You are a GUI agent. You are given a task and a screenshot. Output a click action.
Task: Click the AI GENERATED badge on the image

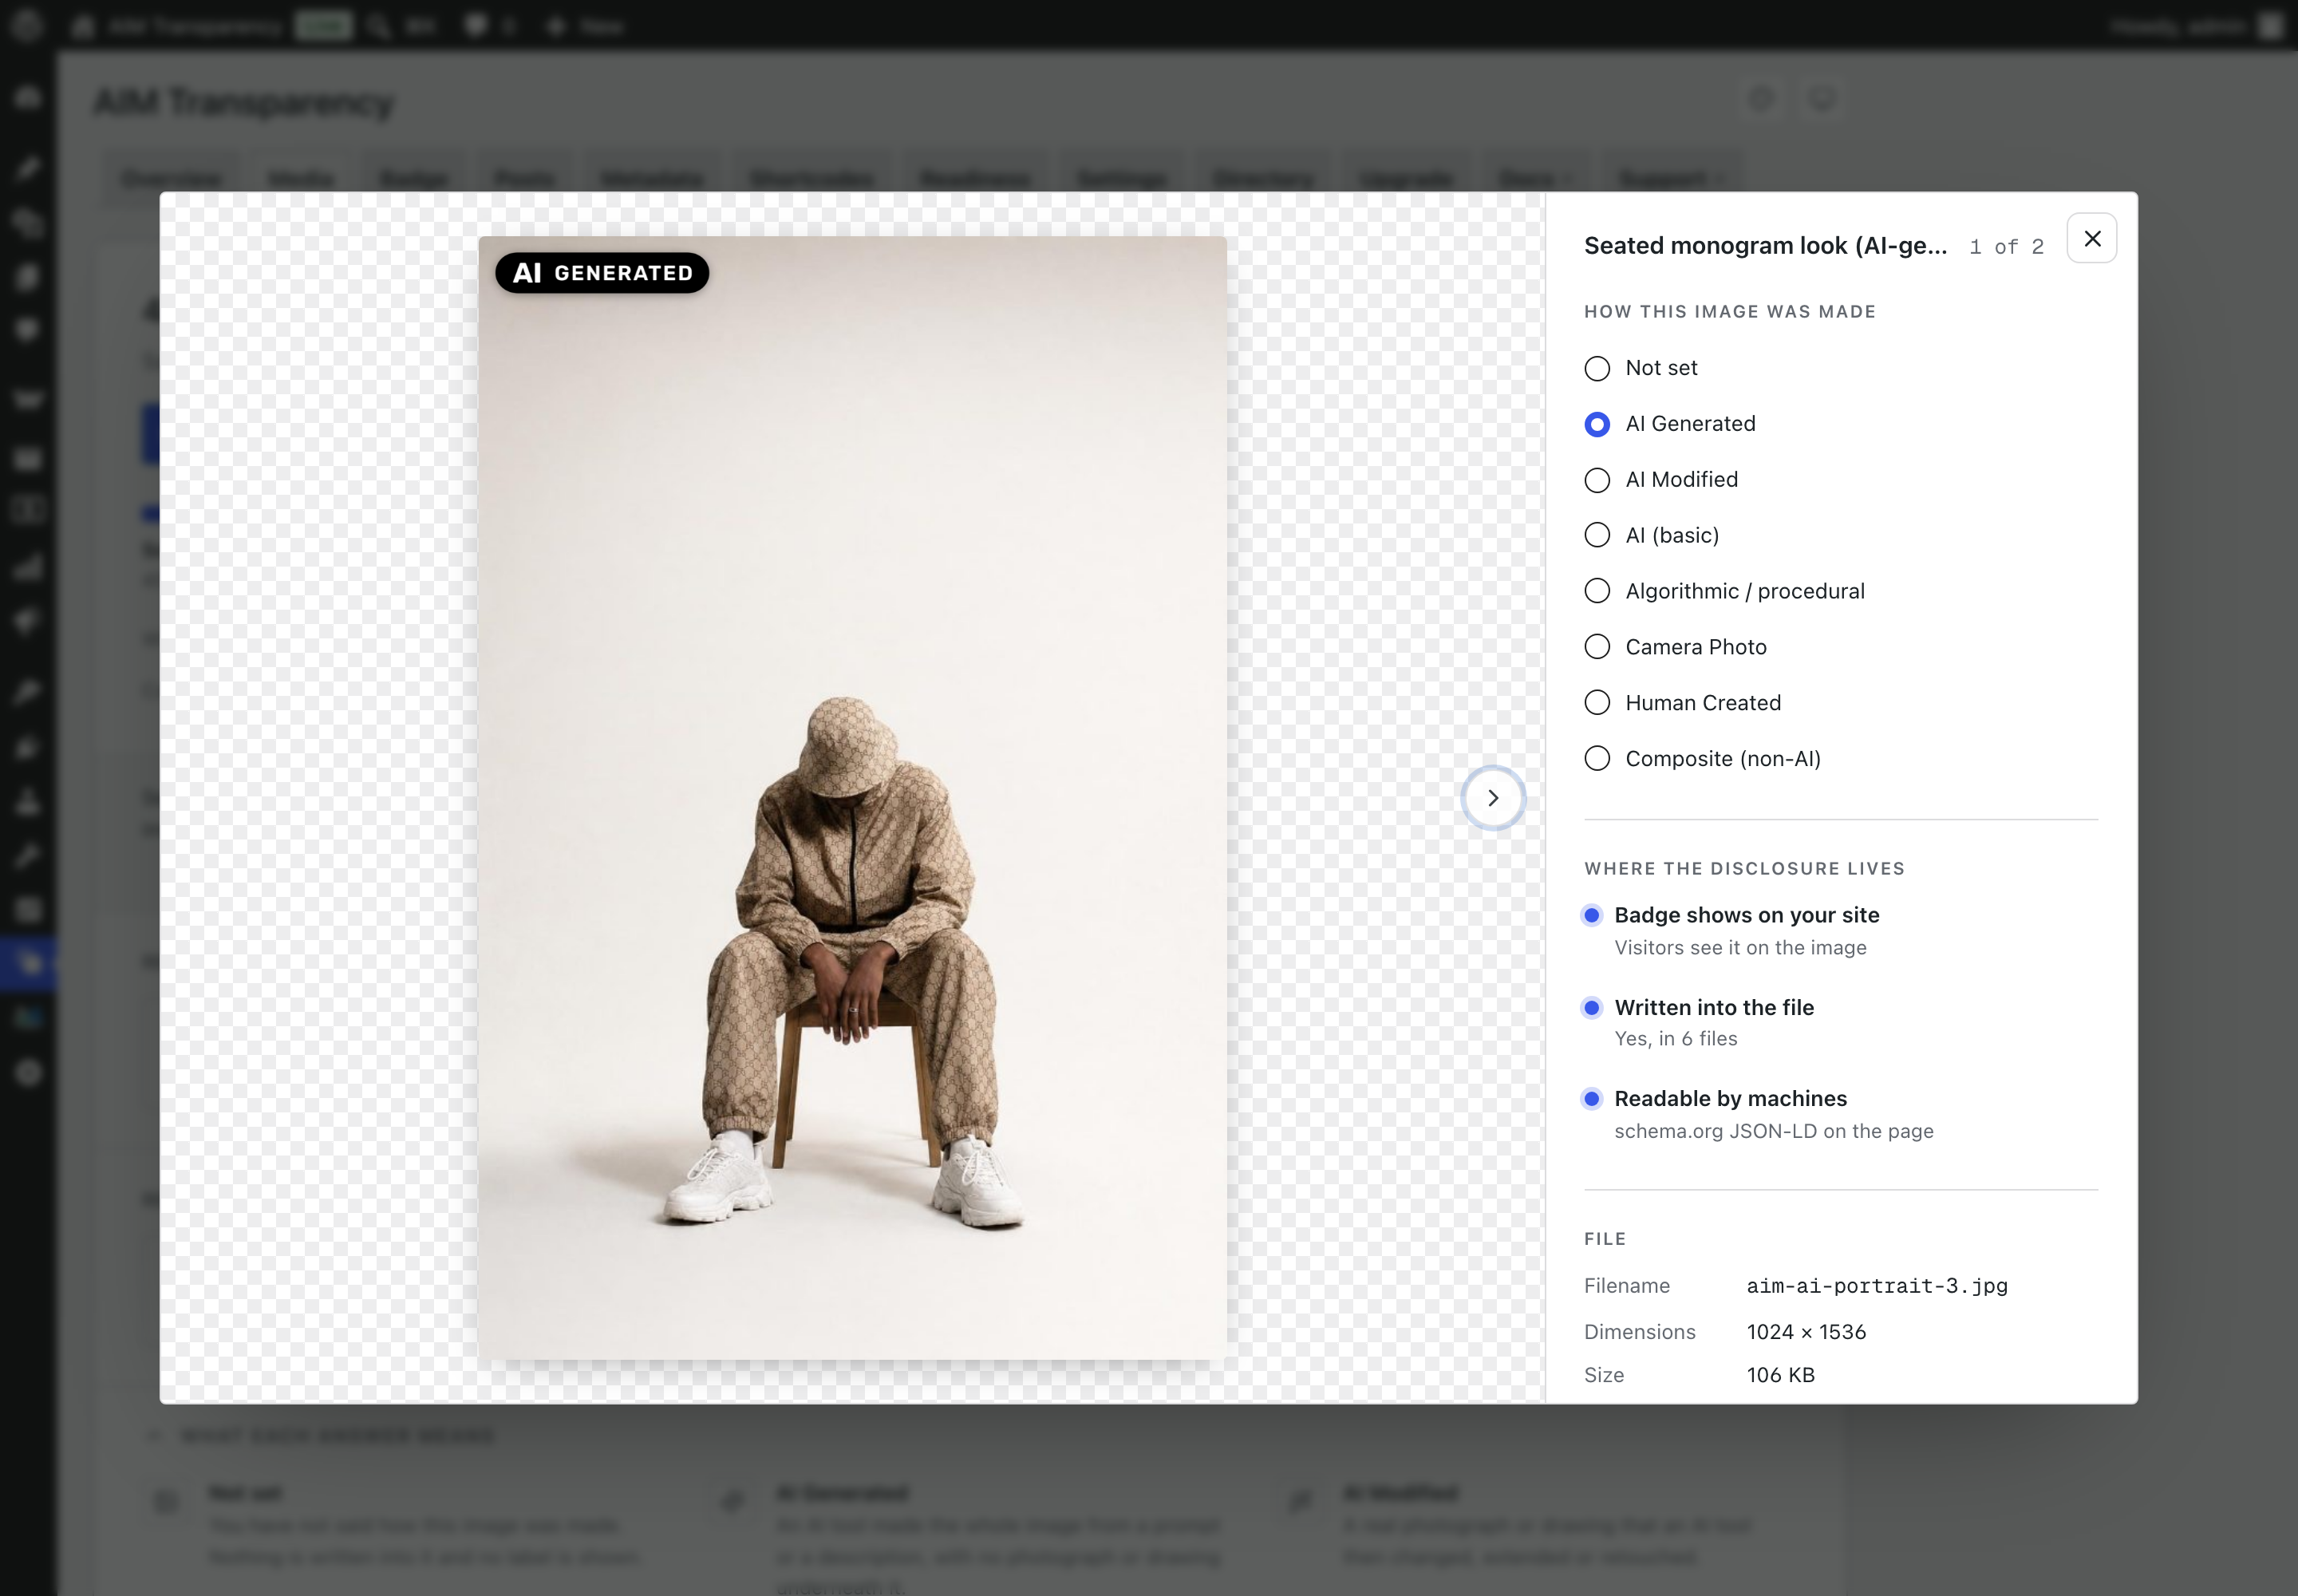pyautogui.click(x=602, y=273)
